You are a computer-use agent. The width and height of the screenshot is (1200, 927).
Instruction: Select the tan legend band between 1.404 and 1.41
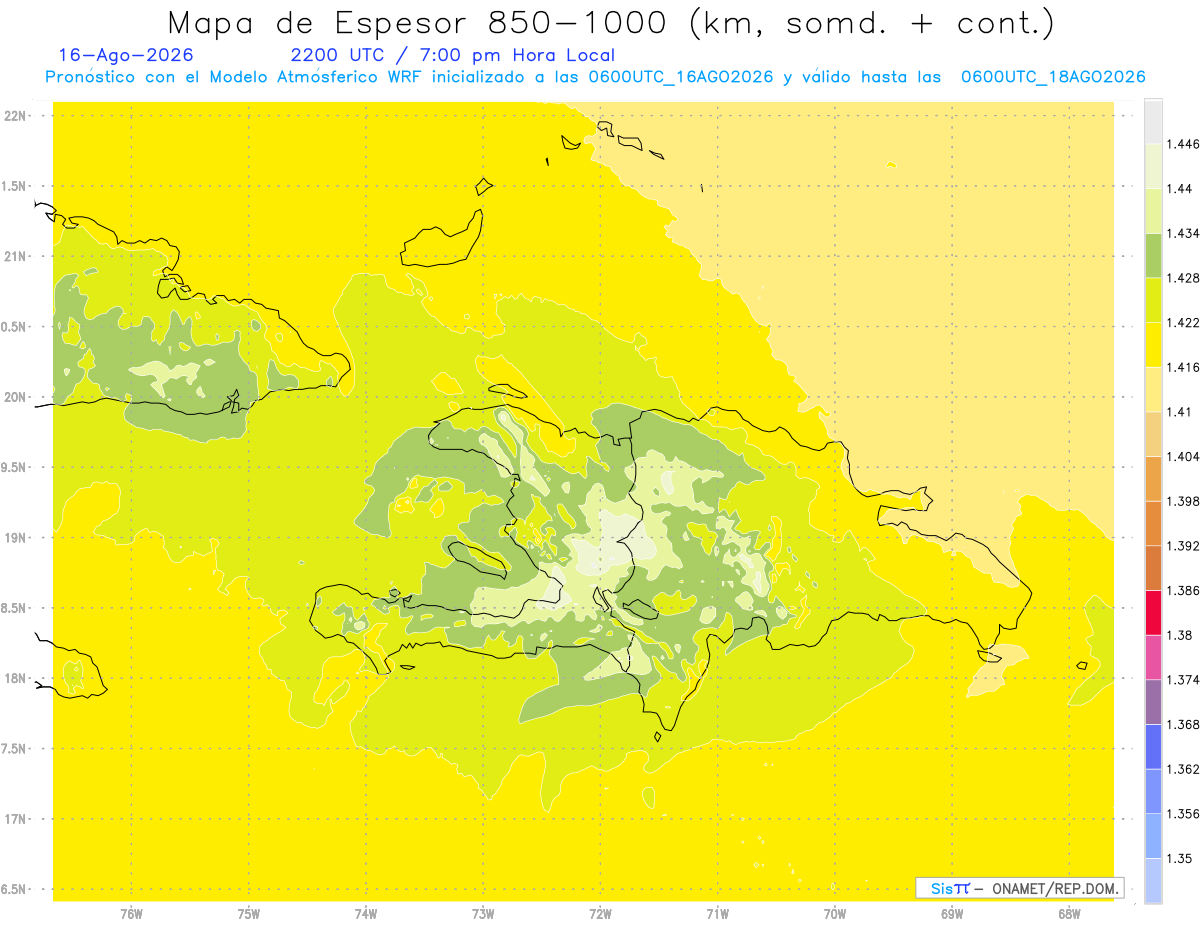coord(1153,434)
